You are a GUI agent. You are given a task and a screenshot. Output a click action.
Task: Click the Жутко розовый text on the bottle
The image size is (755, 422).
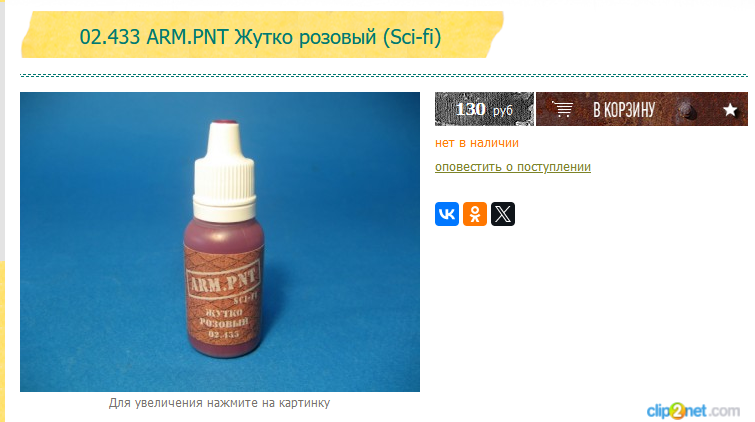point(224,317)
